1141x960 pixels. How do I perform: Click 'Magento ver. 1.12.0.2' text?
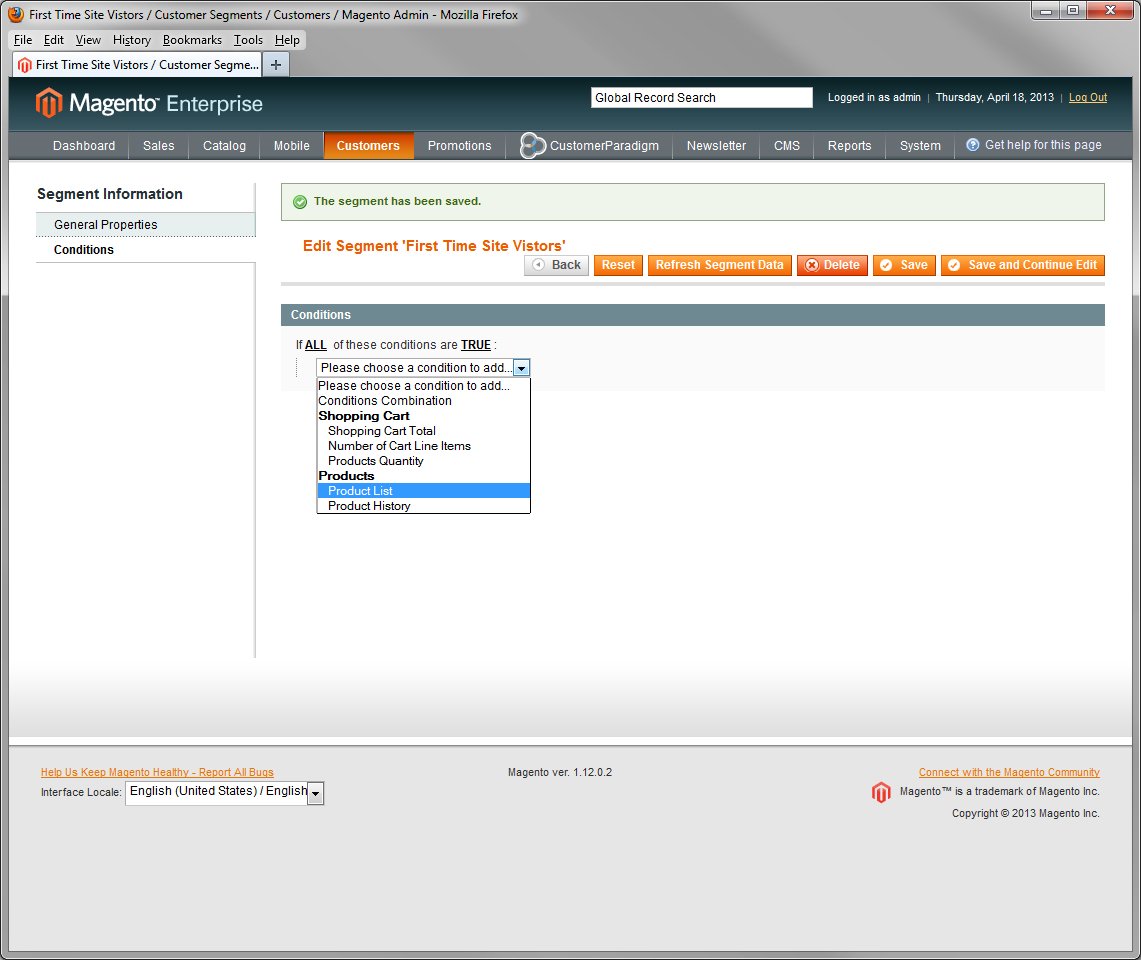(x=560, y=772)
